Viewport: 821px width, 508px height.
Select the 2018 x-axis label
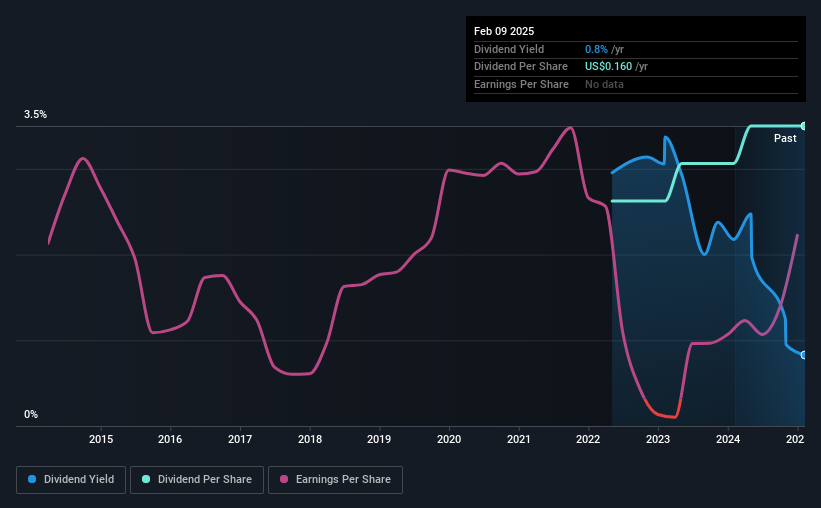(310, 439)
